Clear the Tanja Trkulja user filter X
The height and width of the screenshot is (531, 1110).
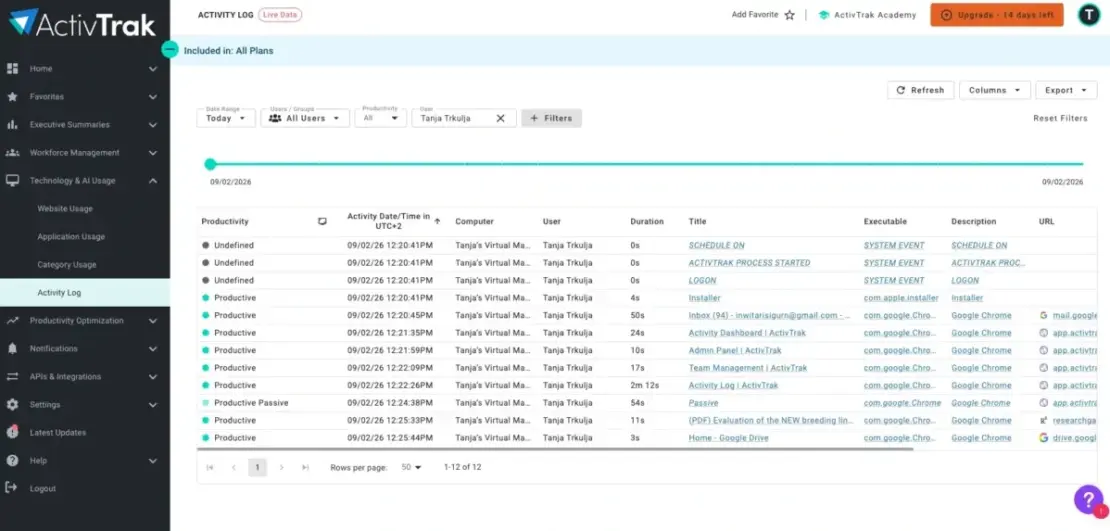pyautogui.click(x=500, y=118)
